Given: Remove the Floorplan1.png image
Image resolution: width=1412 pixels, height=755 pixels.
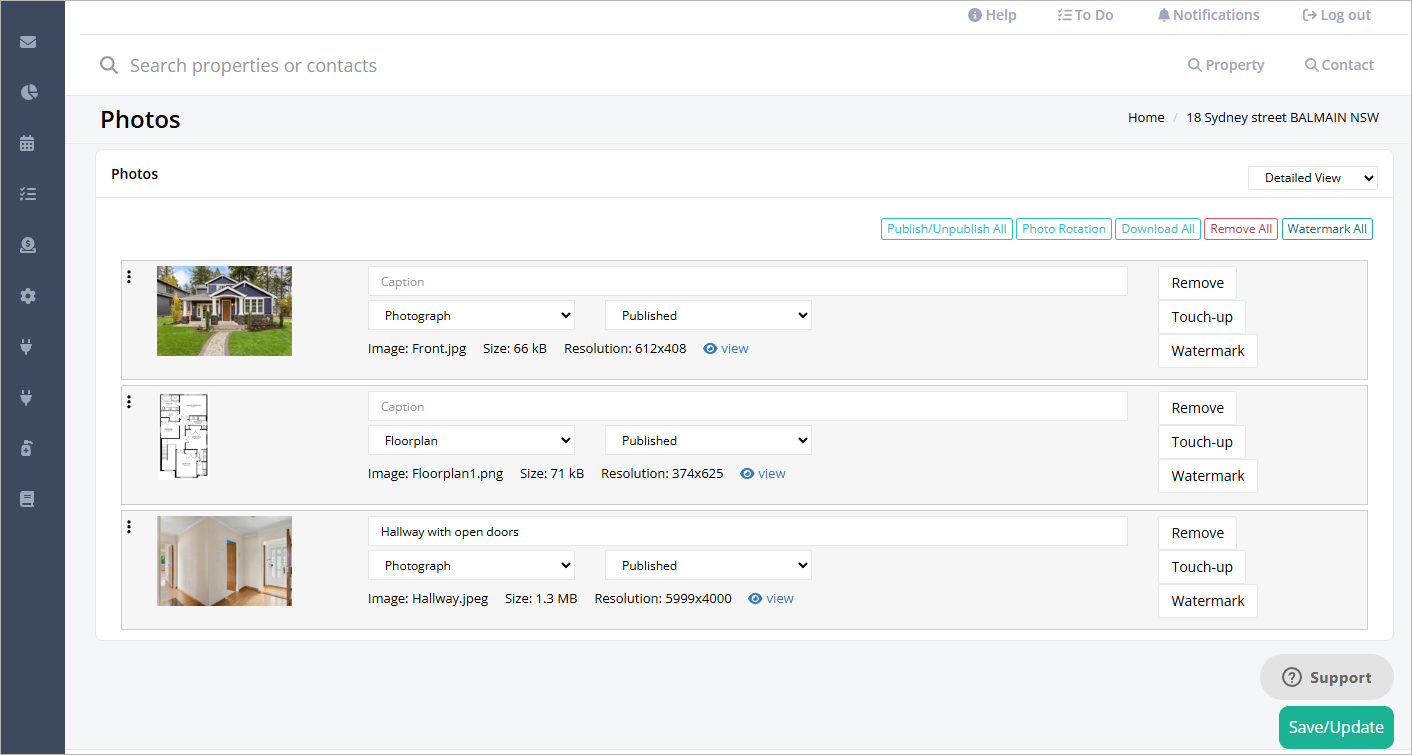Looking at the screenshot, I should [x=1198, y=408].
